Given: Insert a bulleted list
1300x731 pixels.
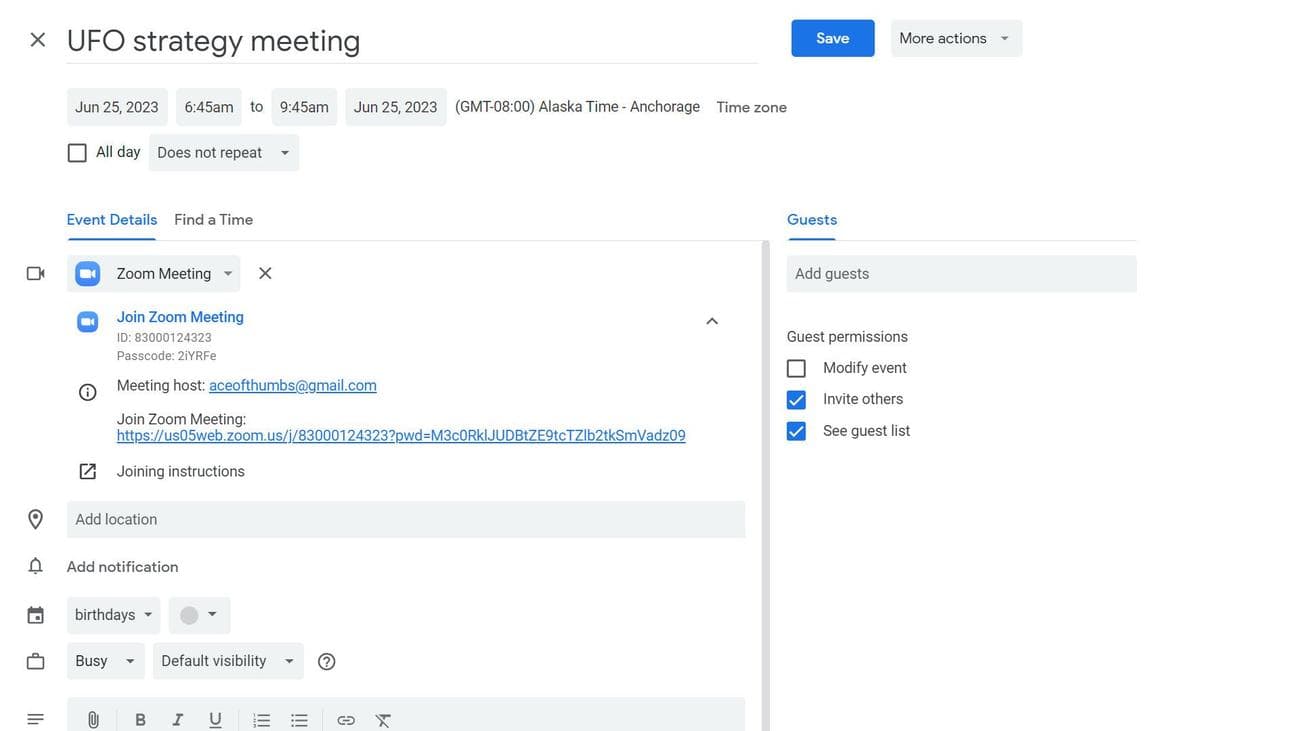Looking at the screenshot, I should tap(299, 720).
